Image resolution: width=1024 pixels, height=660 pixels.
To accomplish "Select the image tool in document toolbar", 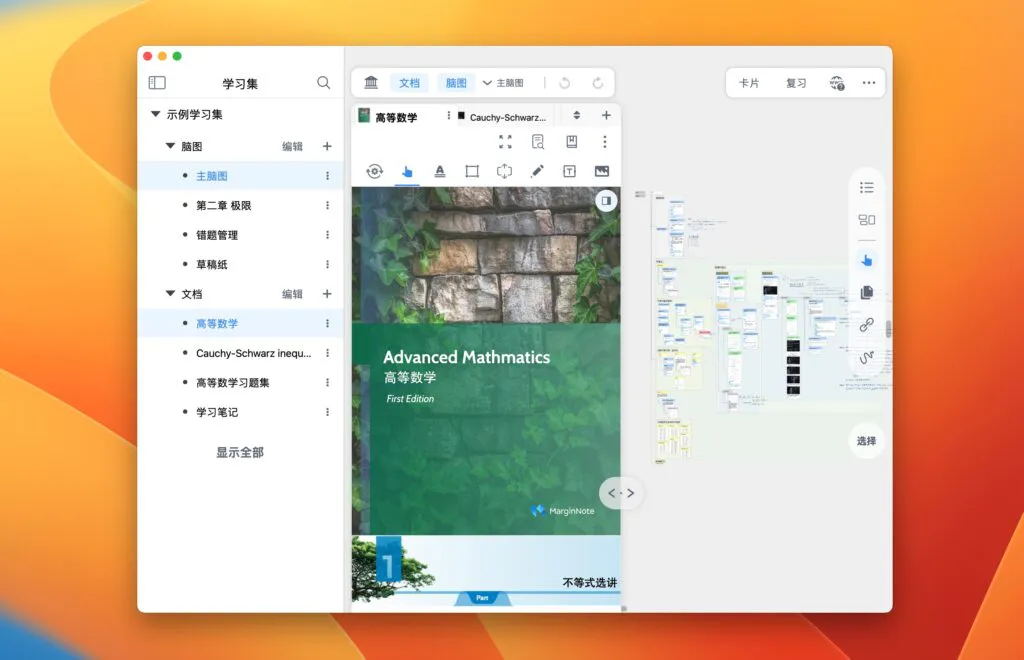I will [601, 171].
